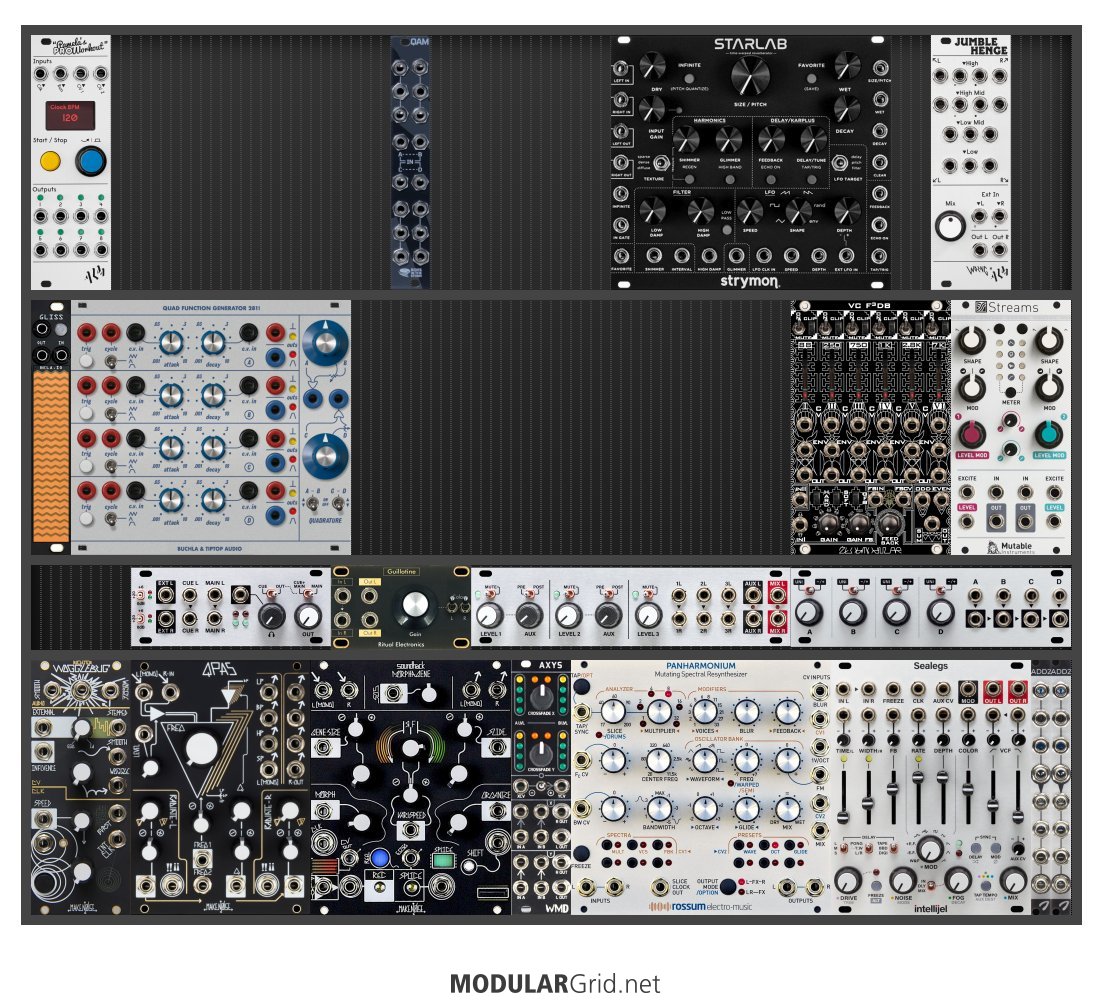Turn the large SIZE/PITCH knob on Starlab
1112x1005 pixels.
(x=750, y=74)
